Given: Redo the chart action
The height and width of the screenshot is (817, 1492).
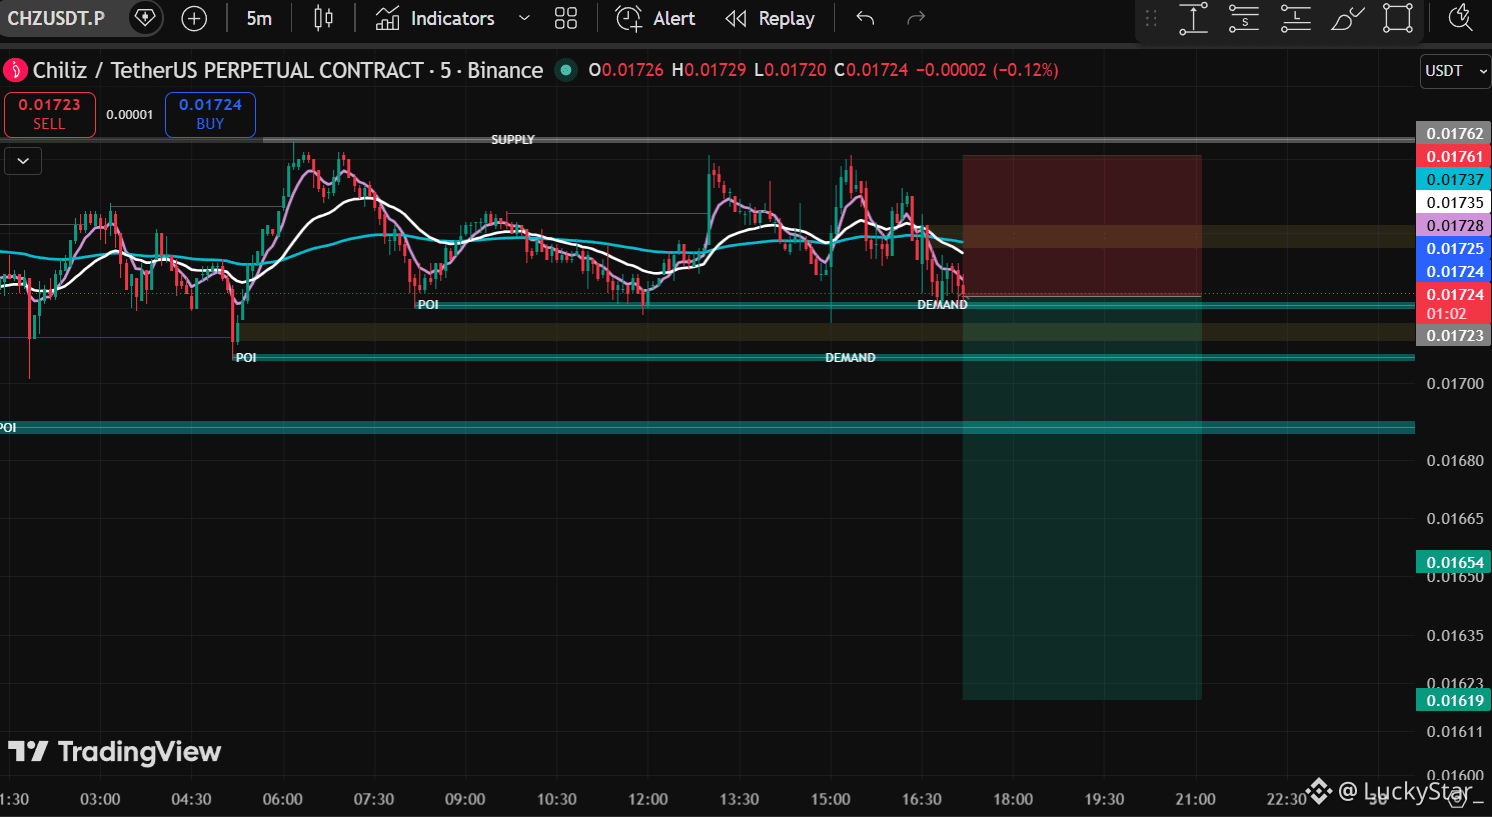Looking at the screenshot, I should (x=915, y=18).
